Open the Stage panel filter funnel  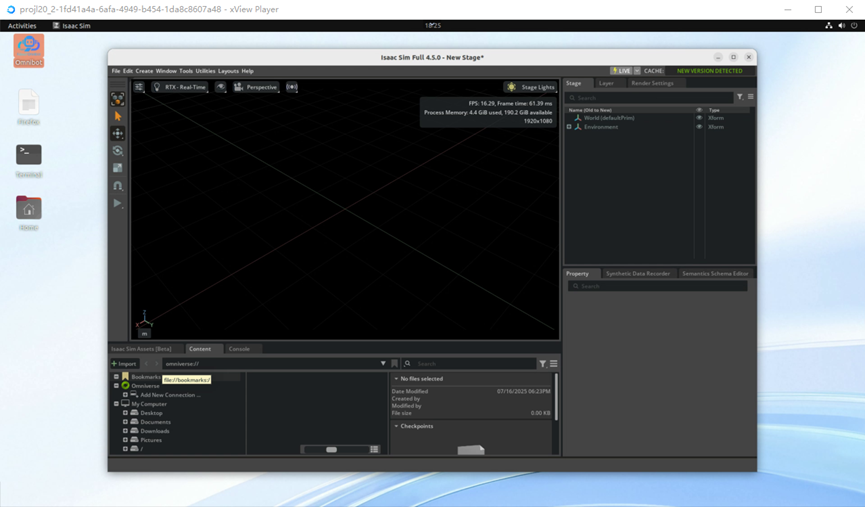[x=740, y=97]
